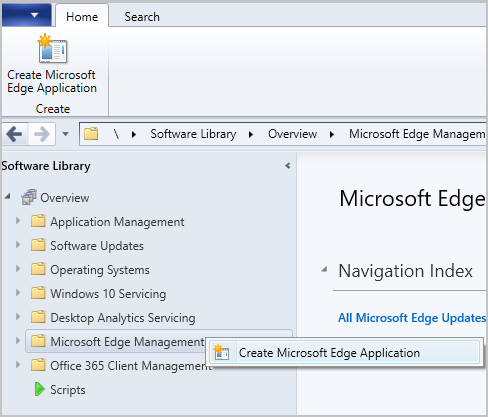Select Software Library in breadcrumb path
This screenshot has width=488, height=417.
[193, 134]
